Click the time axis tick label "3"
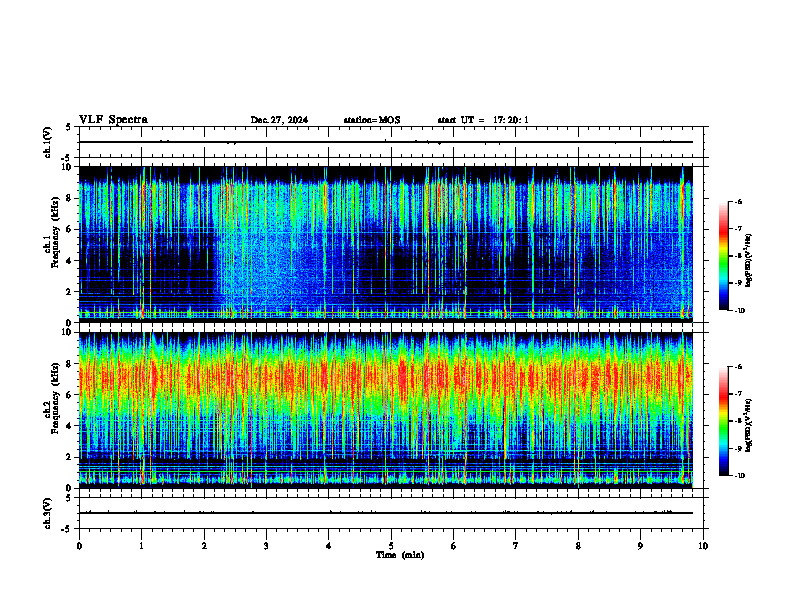 tap(266, 546)
